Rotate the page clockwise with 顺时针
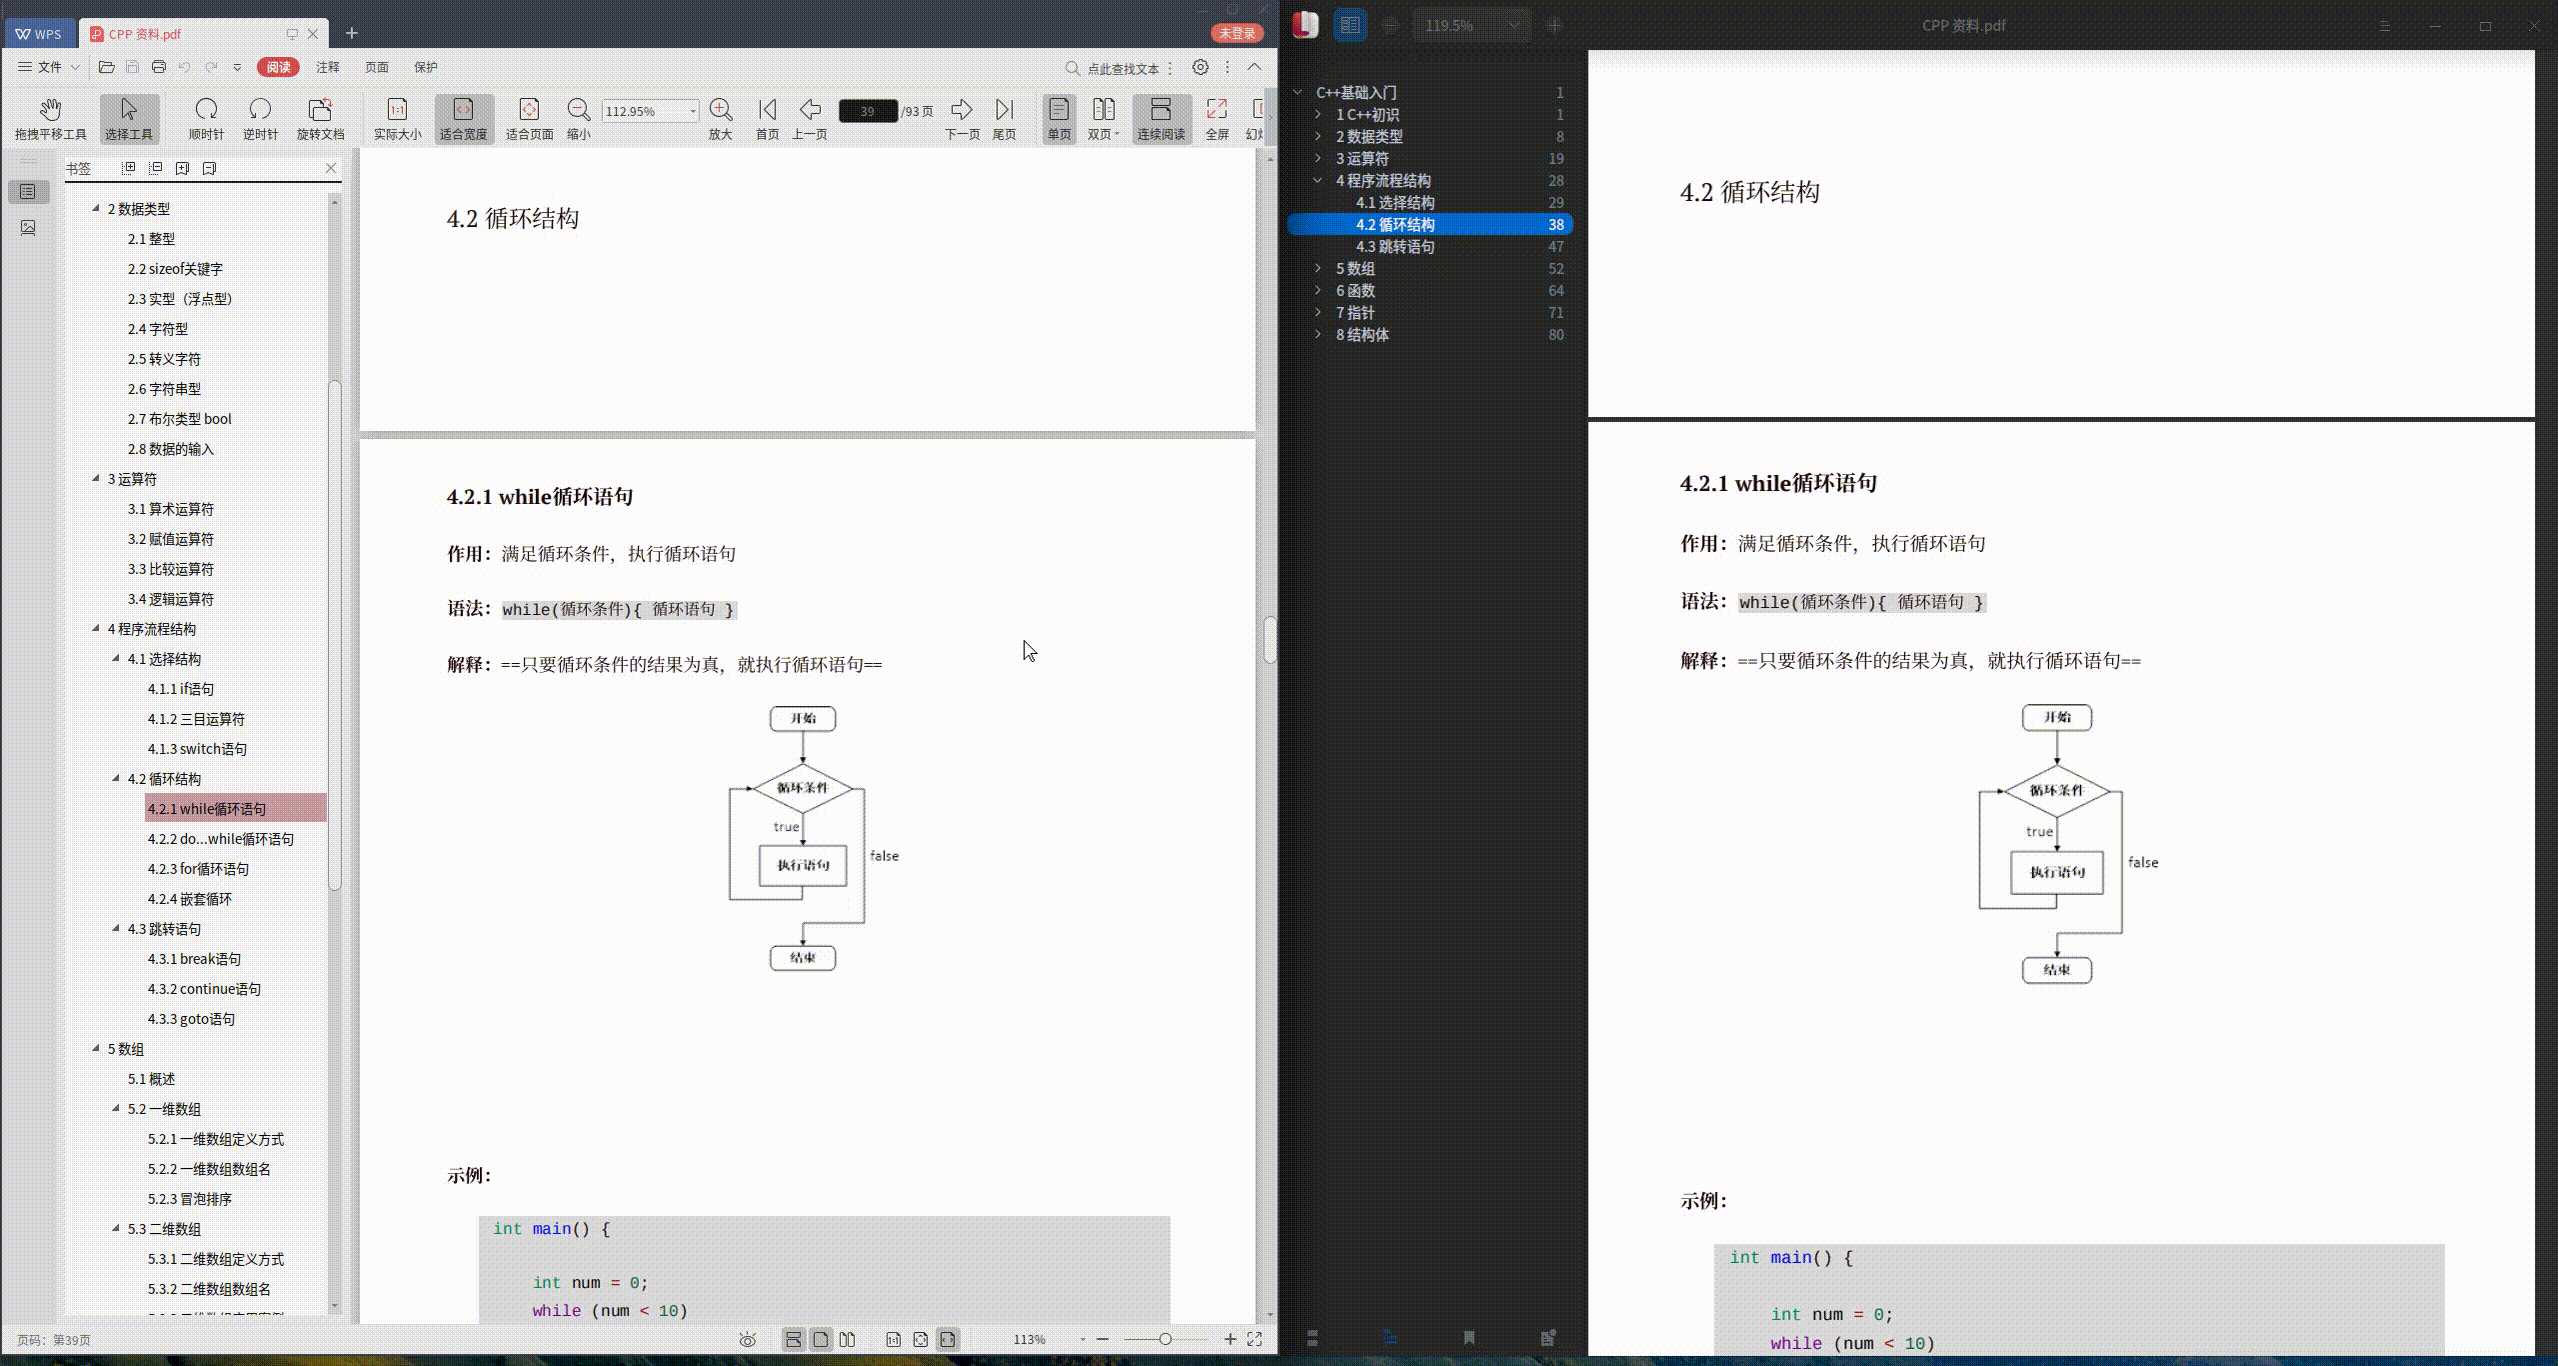 coord(206,116)
